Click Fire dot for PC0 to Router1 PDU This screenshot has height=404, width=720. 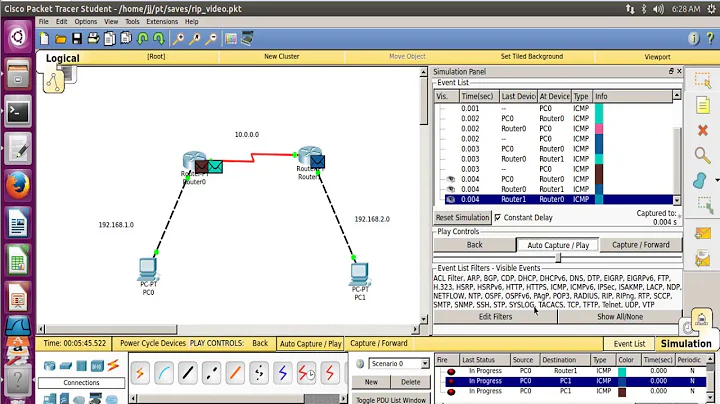[x=451, y=371]
